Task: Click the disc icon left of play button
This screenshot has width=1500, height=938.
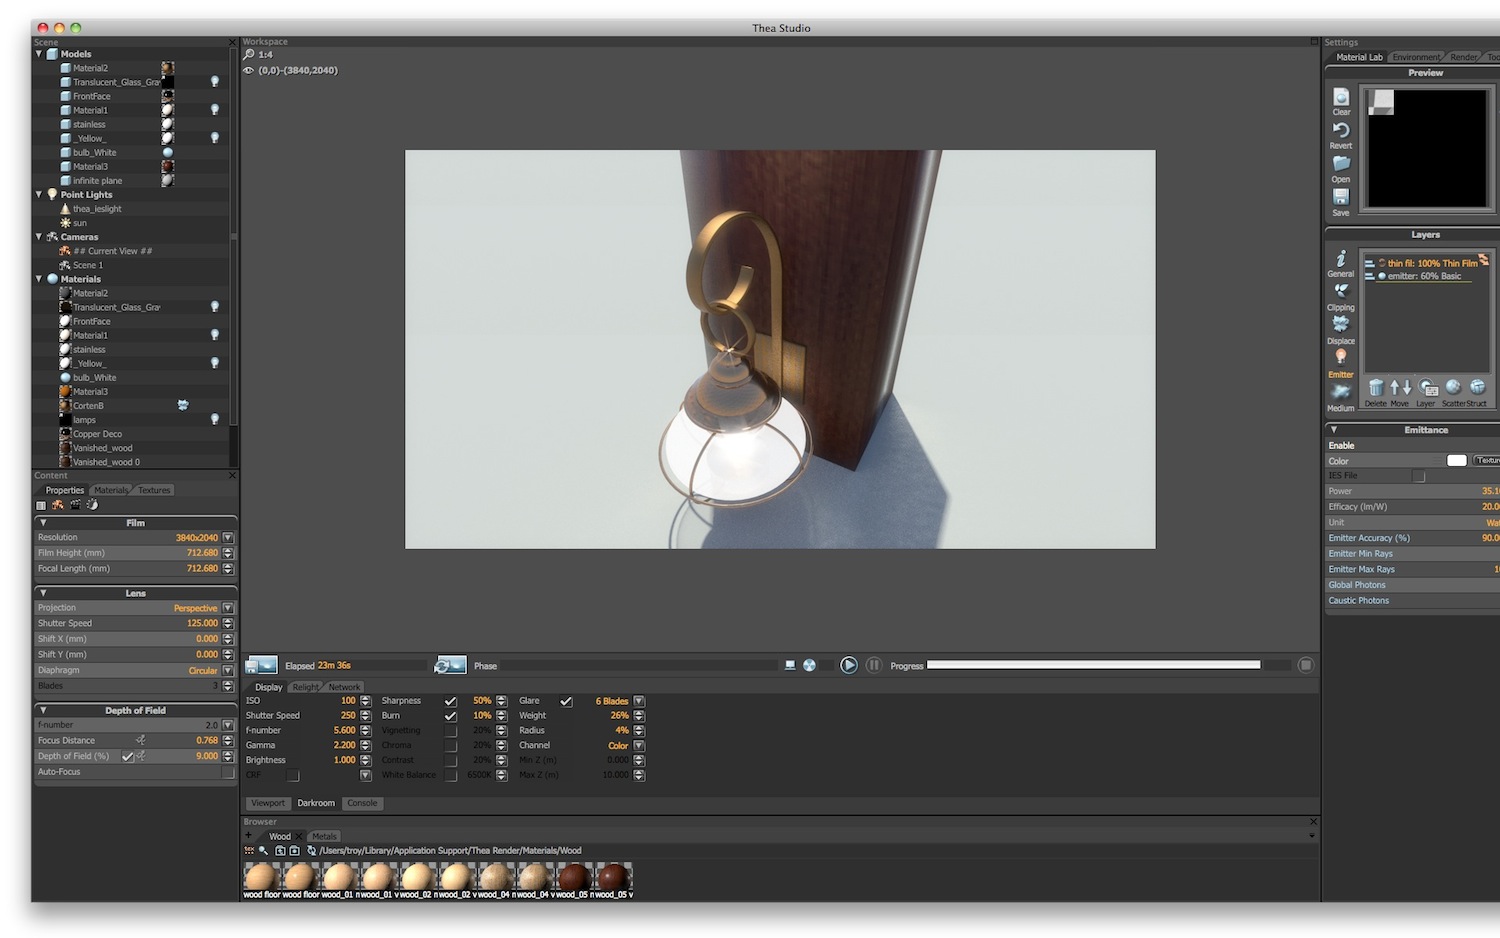Action: point(809,665)
